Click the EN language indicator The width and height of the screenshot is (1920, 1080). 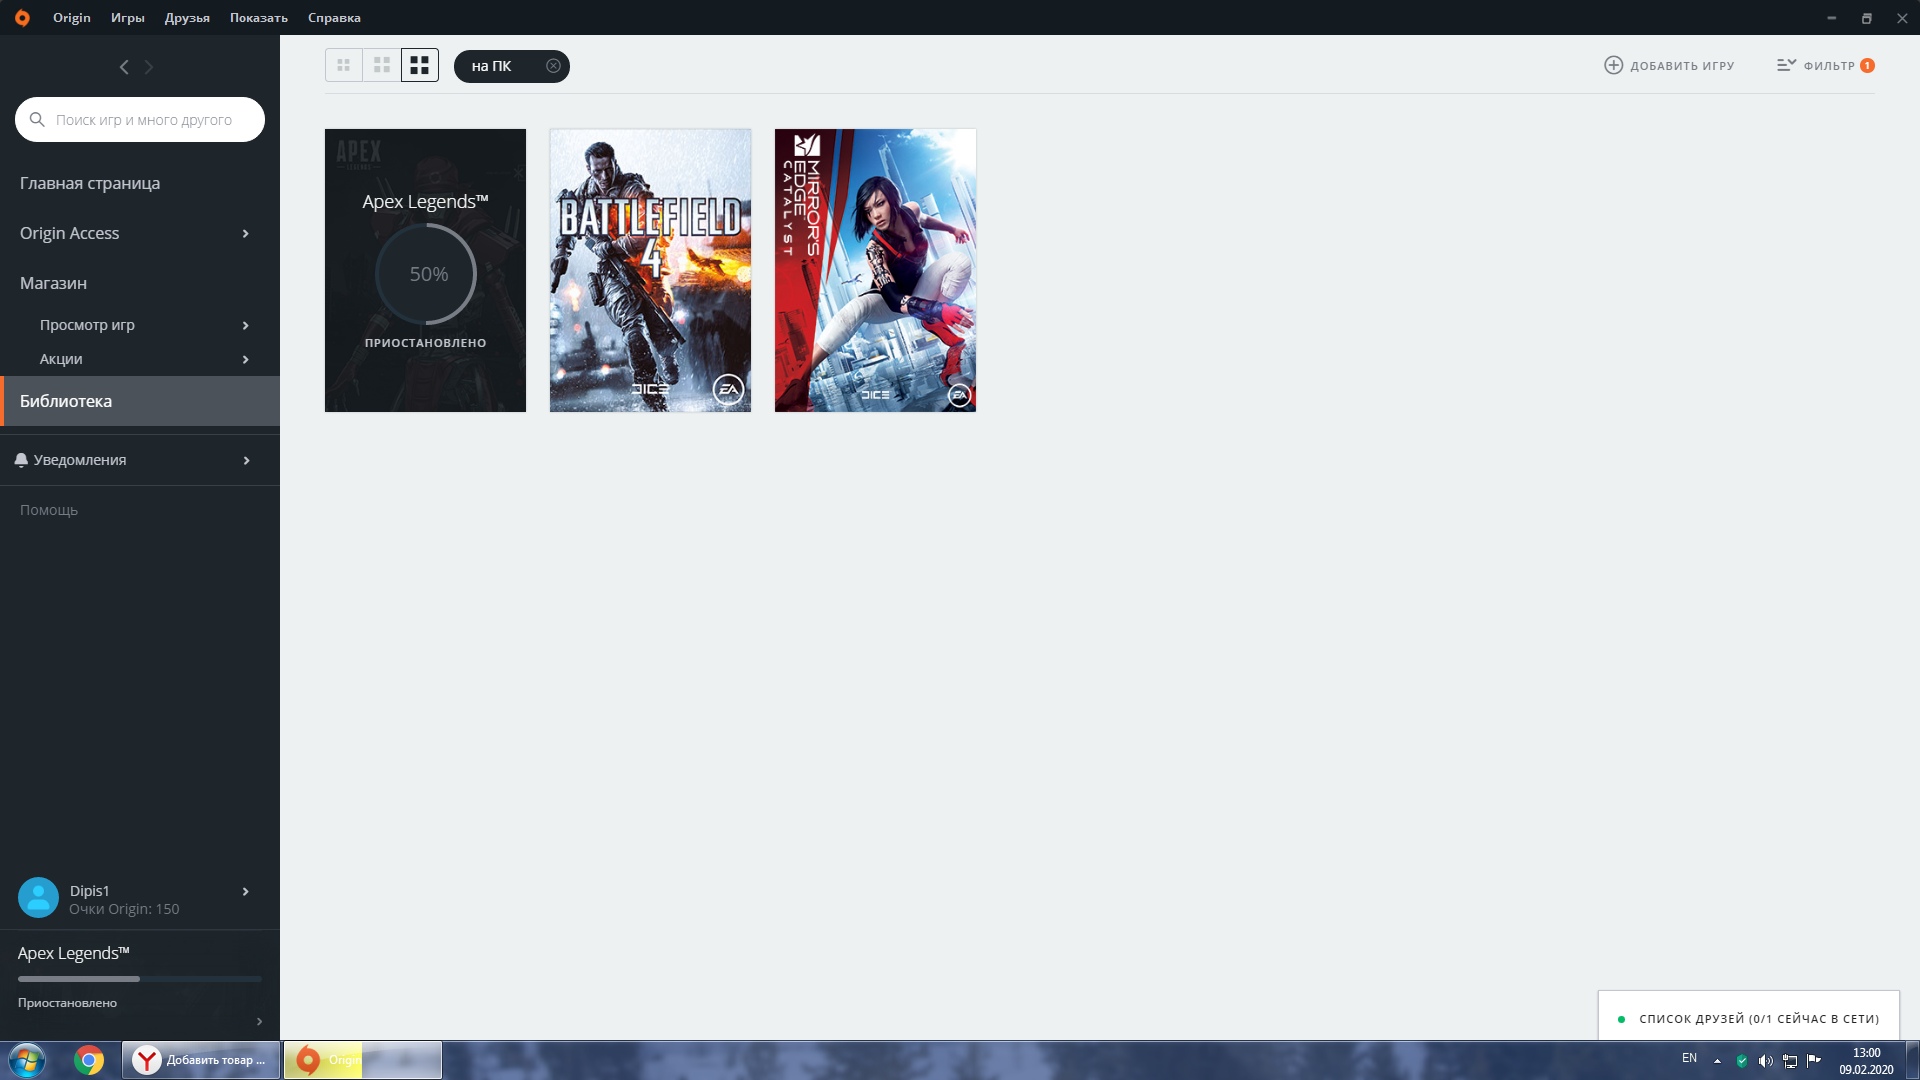click(x=1689, y=1058)
